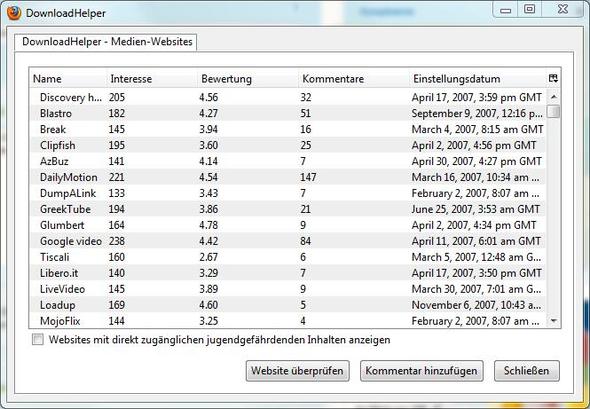The width and height of the screenshot is (590, 409).
Task: Select the Break row
Action: [x=287, y=129]
